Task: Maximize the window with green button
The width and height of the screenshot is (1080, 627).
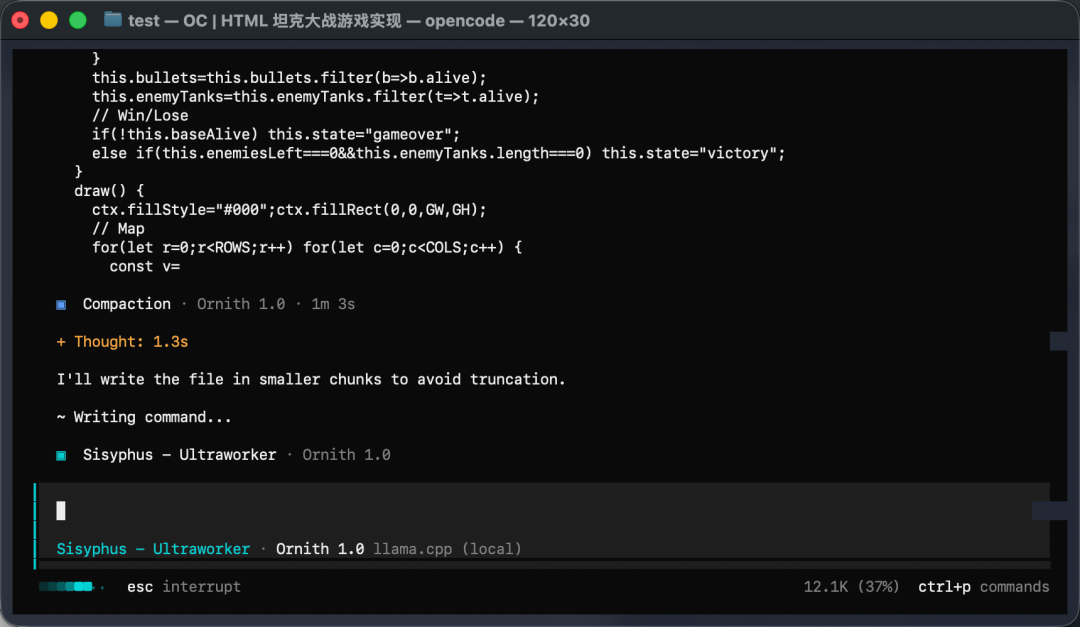Action: pos(78,20)
